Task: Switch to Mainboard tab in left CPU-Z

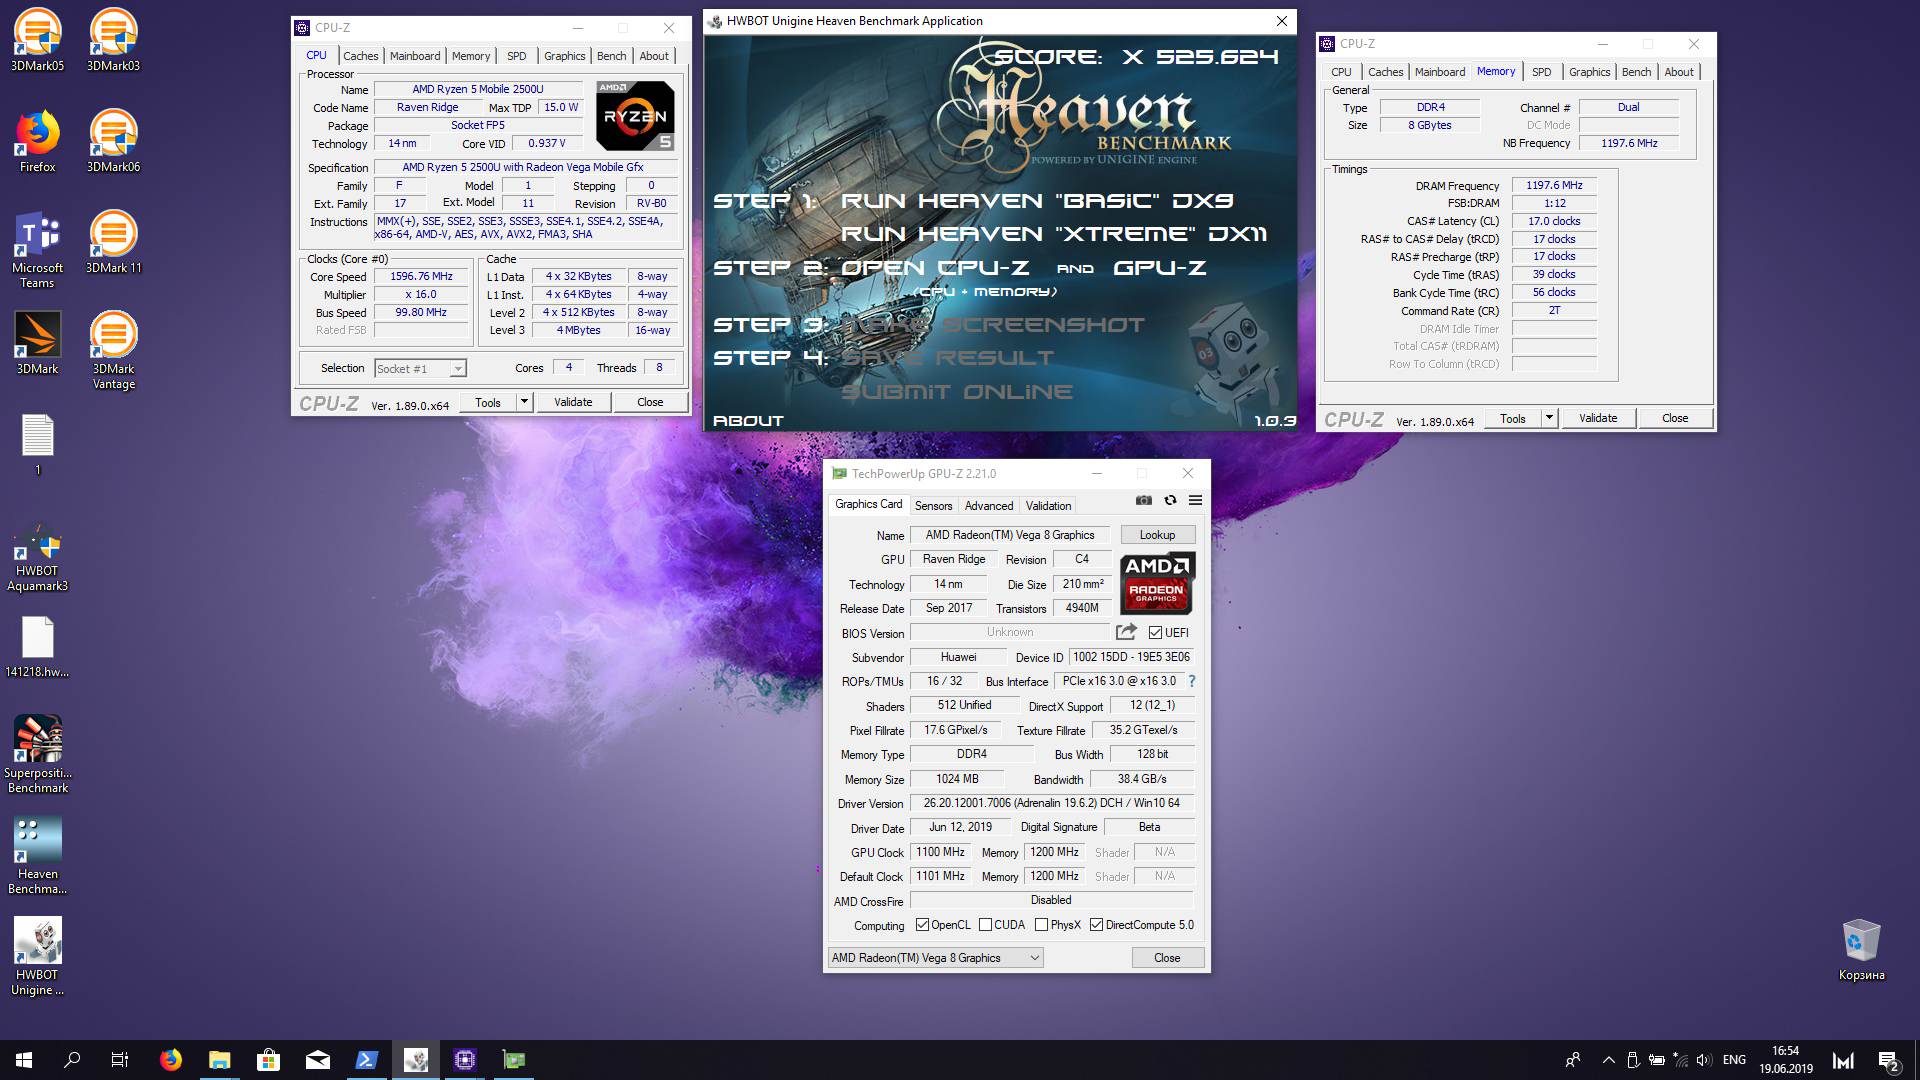Action: 415,56
